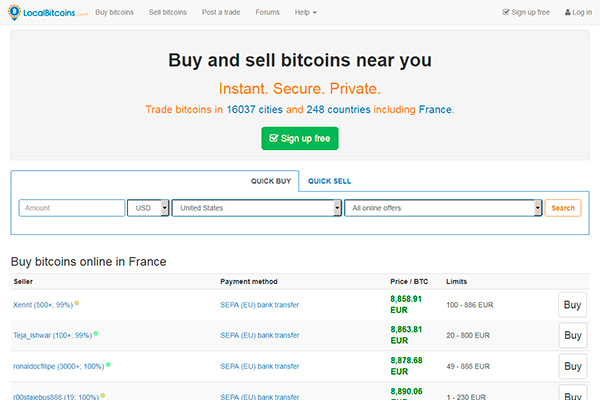600x400 pixels.
Task: Click green status dot next to Teja_ishwar
Action: [x=96, y=334]
